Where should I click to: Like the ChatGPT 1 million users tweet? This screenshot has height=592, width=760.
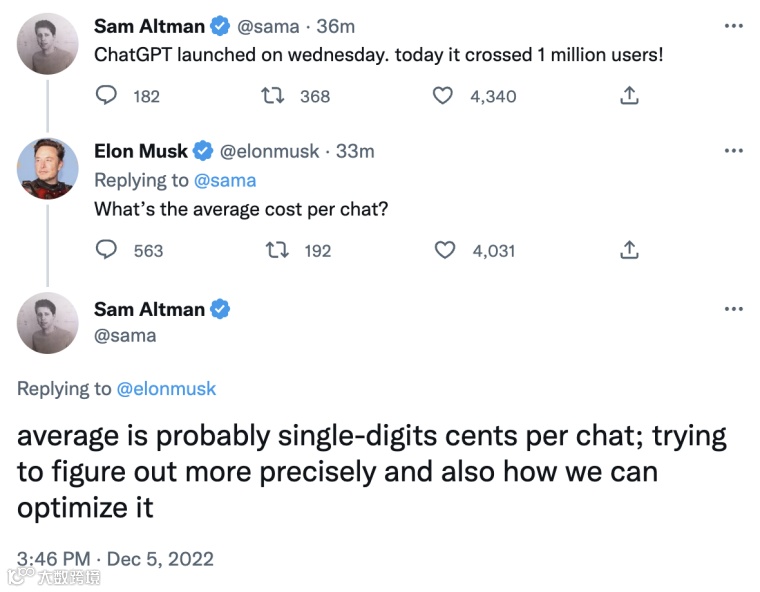point(443,96)
